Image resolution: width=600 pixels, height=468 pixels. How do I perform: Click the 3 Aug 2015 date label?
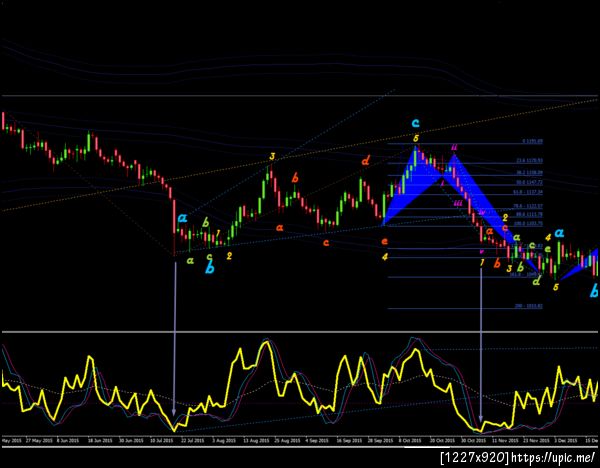click(224, 440)
